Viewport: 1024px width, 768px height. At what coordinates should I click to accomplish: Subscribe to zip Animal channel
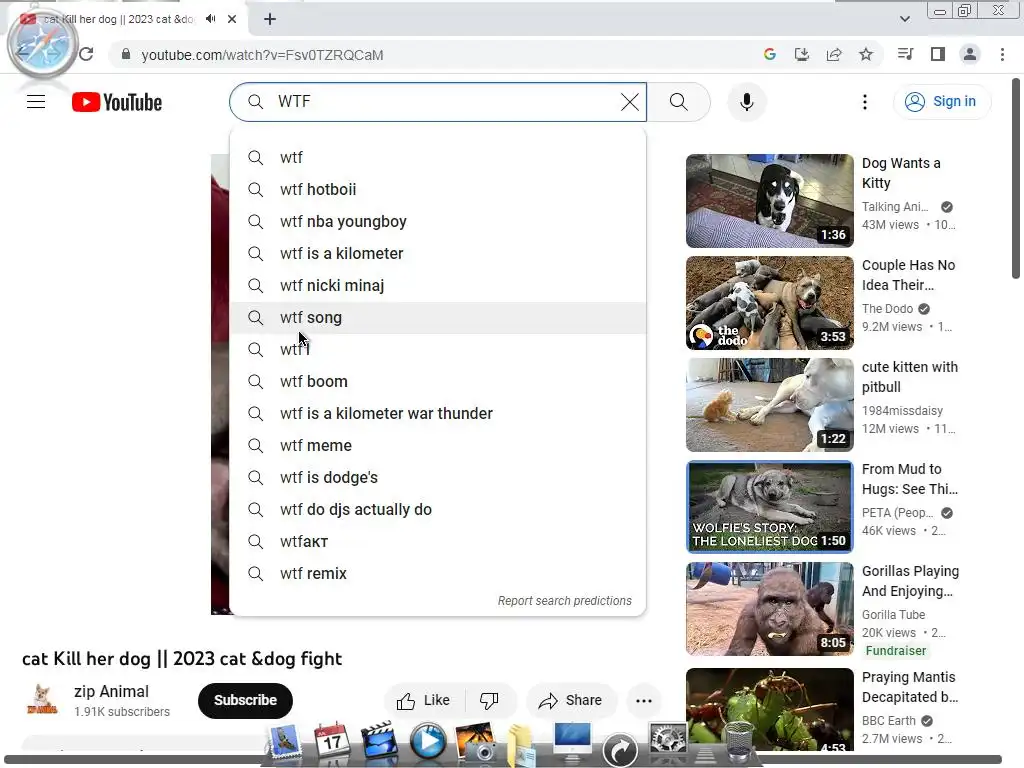click(246, 700)
